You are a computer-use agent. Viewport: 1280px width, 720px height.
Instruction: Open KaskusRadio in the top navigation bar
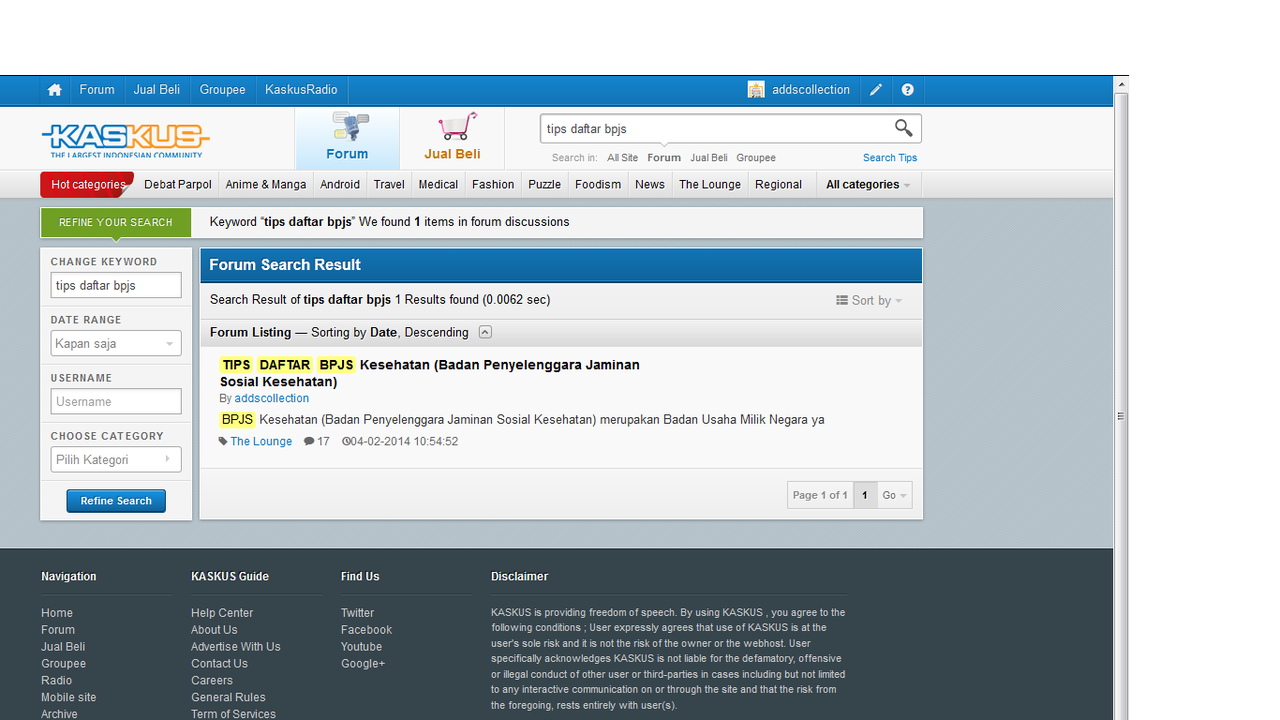[x=301, y=90]
